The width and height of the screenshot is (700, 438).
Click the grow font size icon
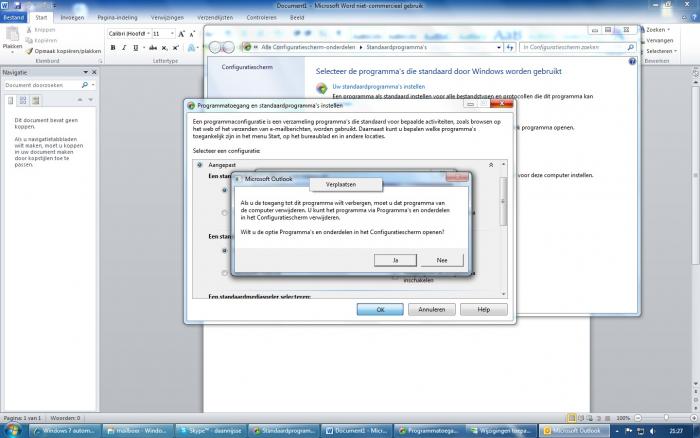[181, 34]
